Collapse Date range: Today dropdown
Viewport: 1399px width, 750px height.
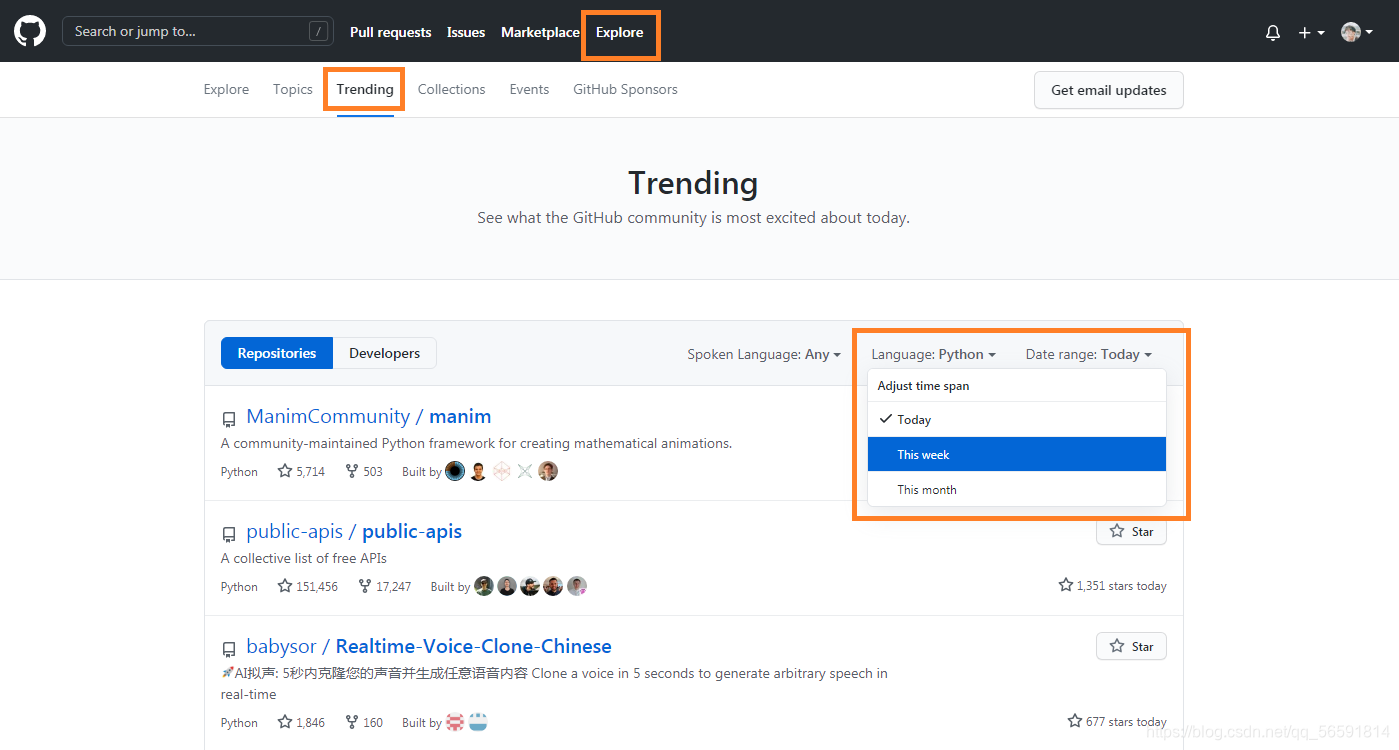click(1089, 354)
